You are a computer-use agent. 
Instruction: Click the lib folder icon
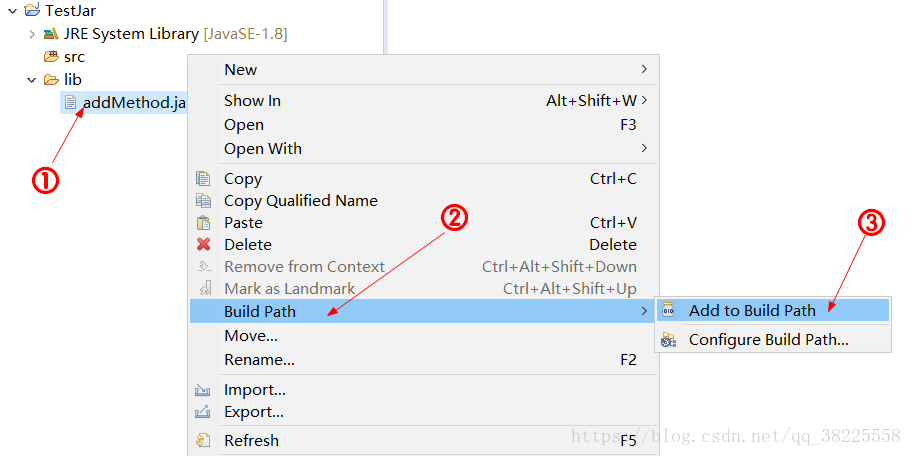[51, 80]
